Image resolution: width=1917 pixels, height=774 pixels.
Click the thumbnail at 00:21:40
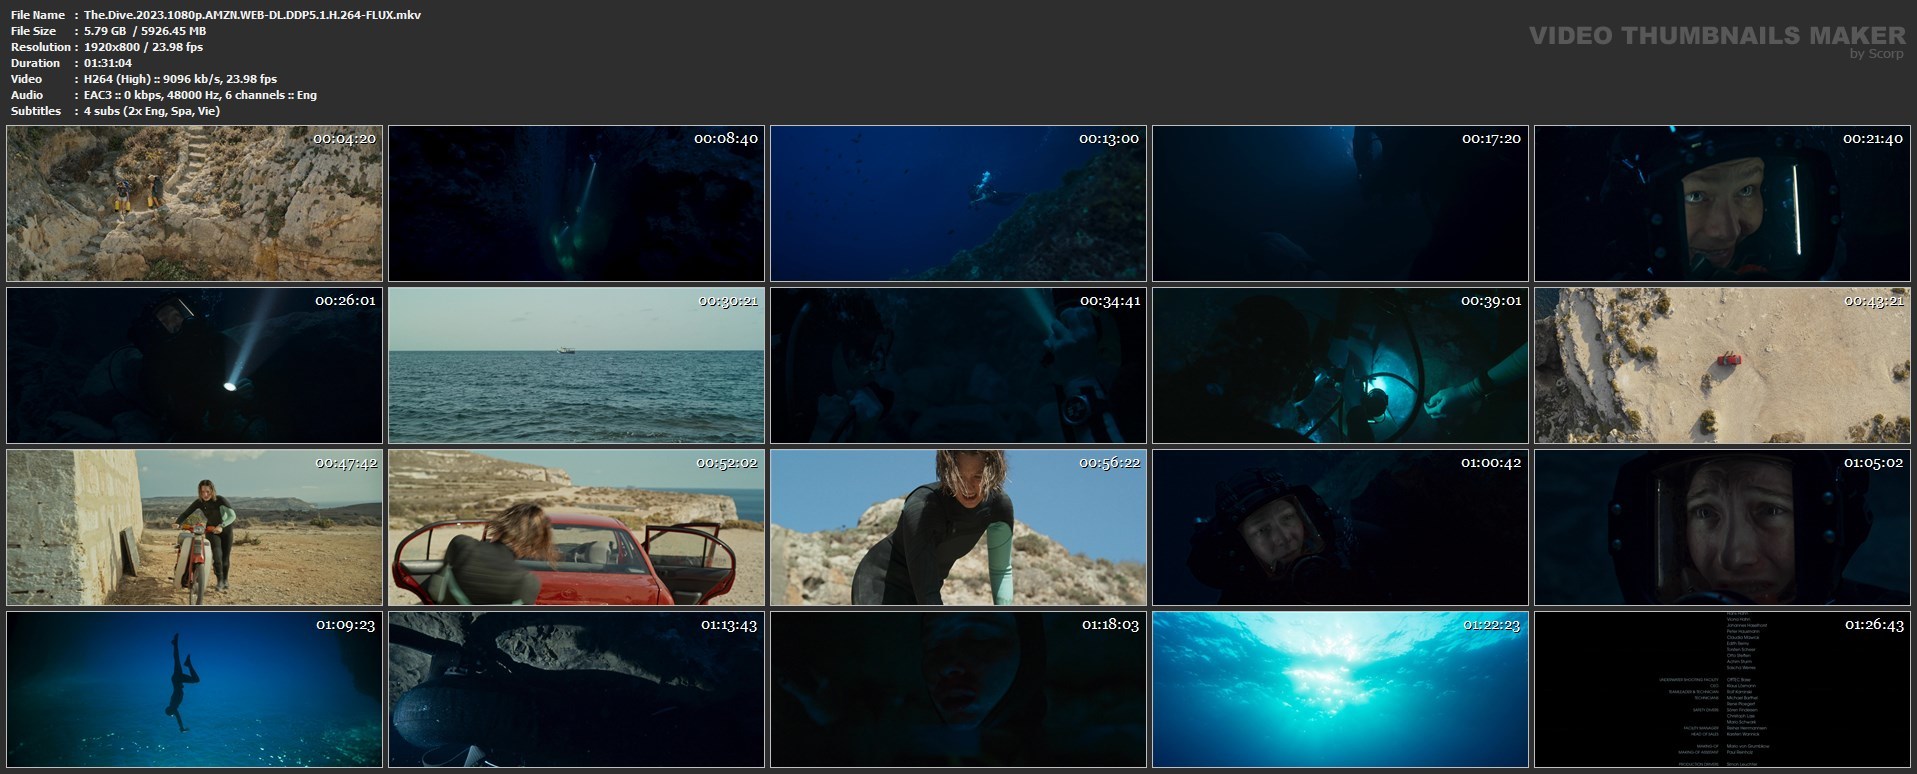click(x=1722, y=203)
